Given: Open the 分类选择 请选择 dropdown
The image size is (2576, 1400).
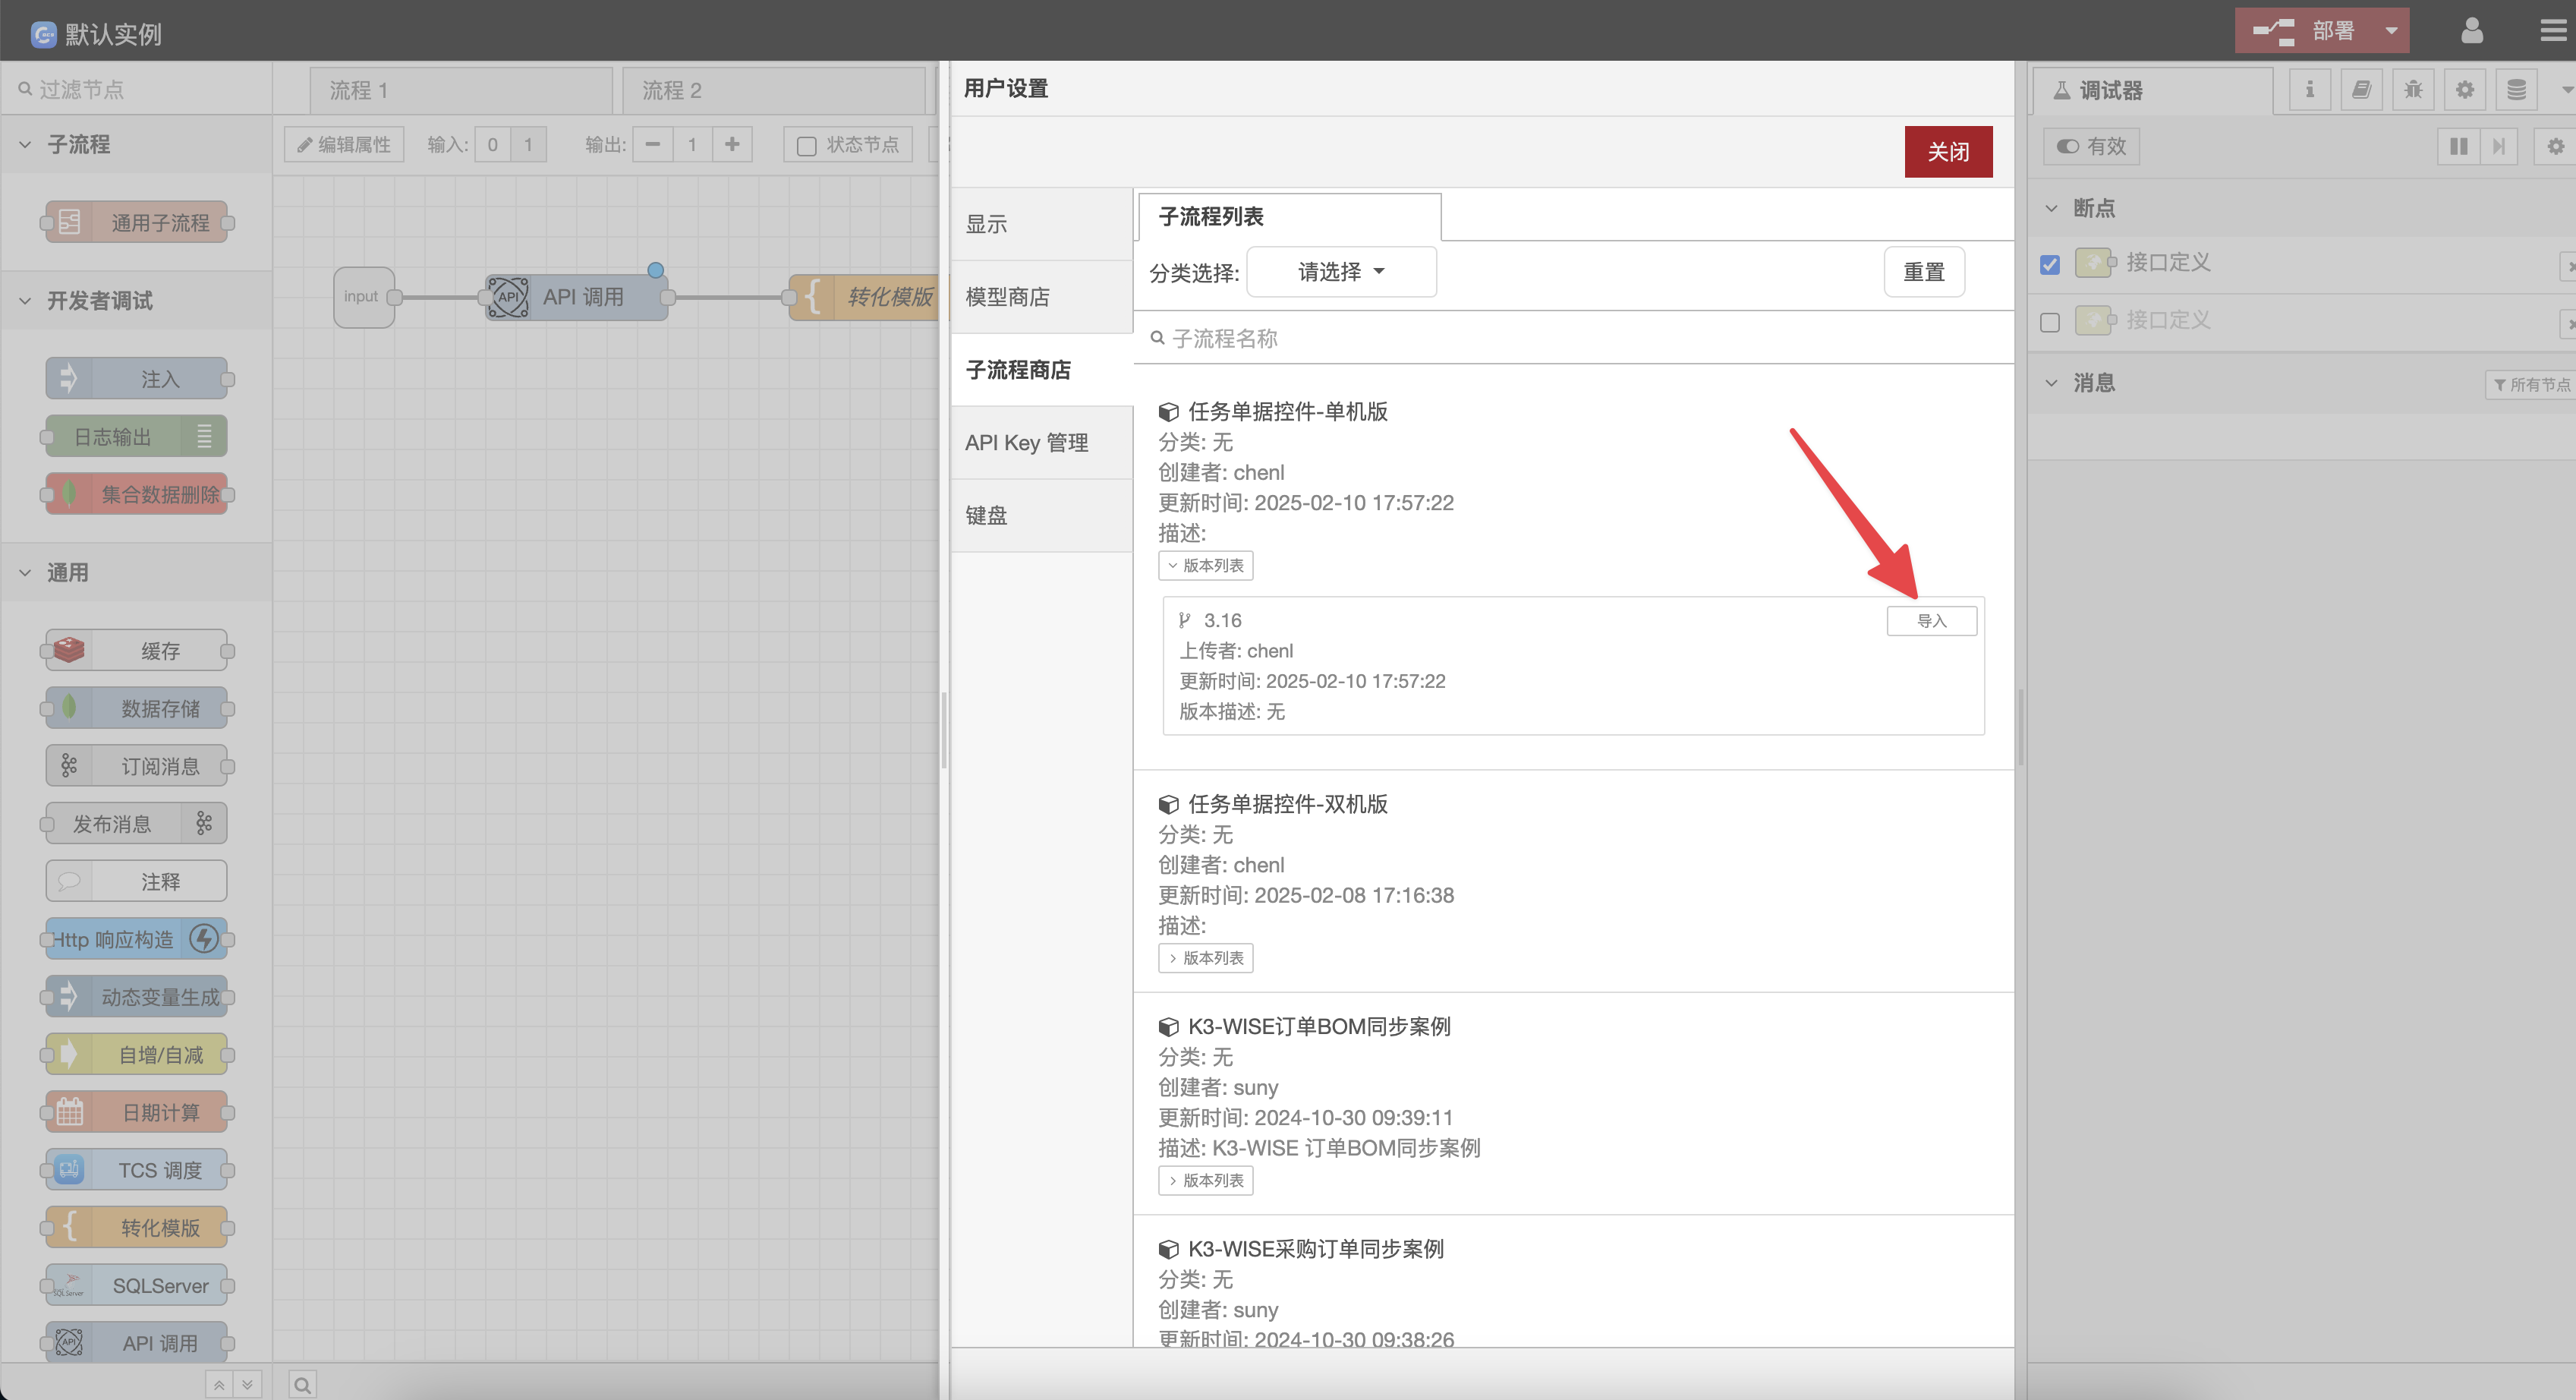Looking at the screenshot, I should point(1341,272).
